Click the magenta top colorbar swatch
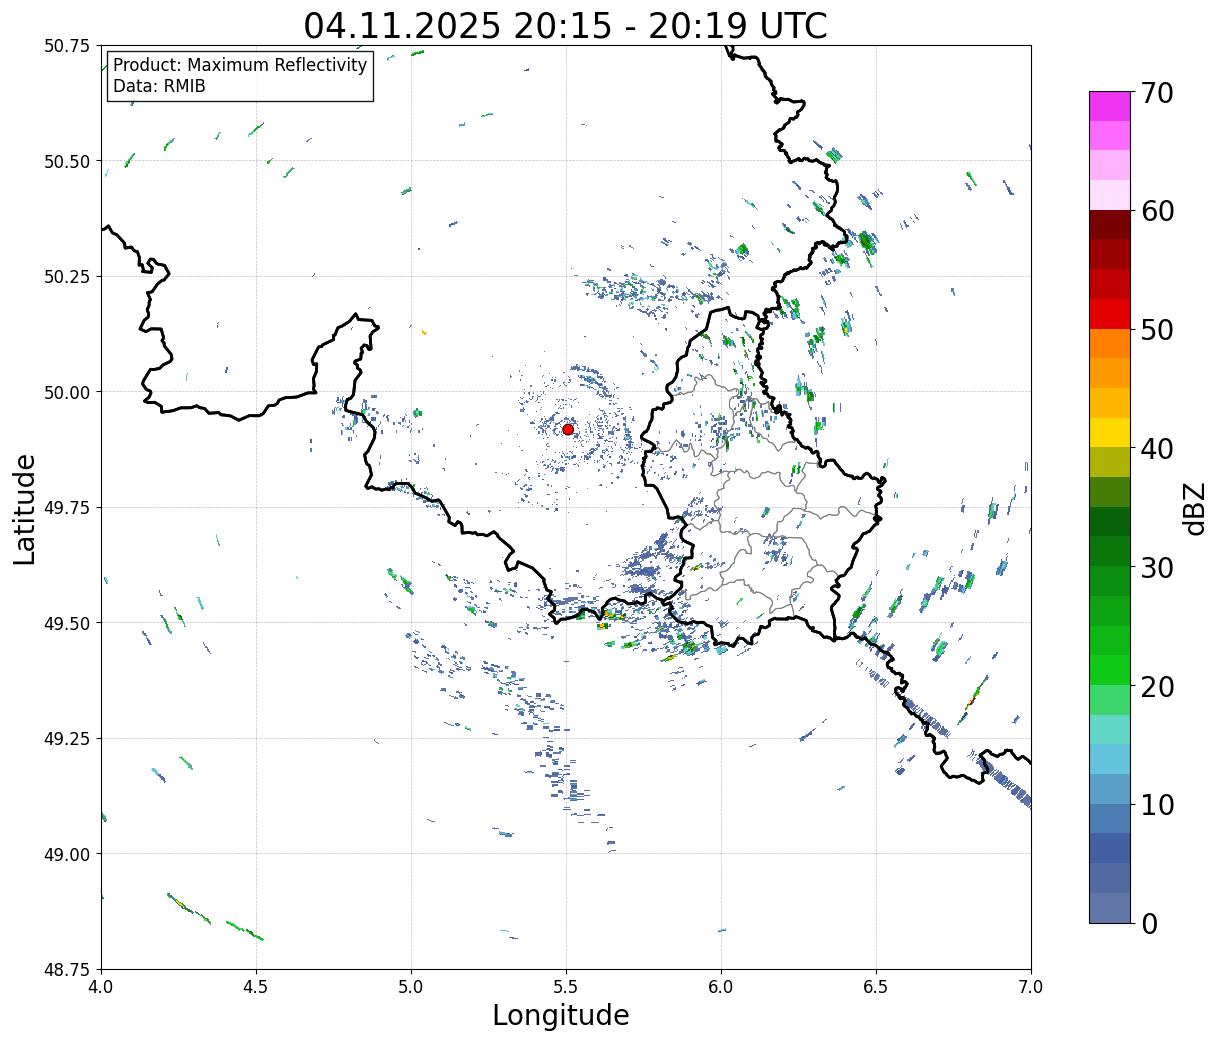Screen dimensions: 1219x1040 1110,106
